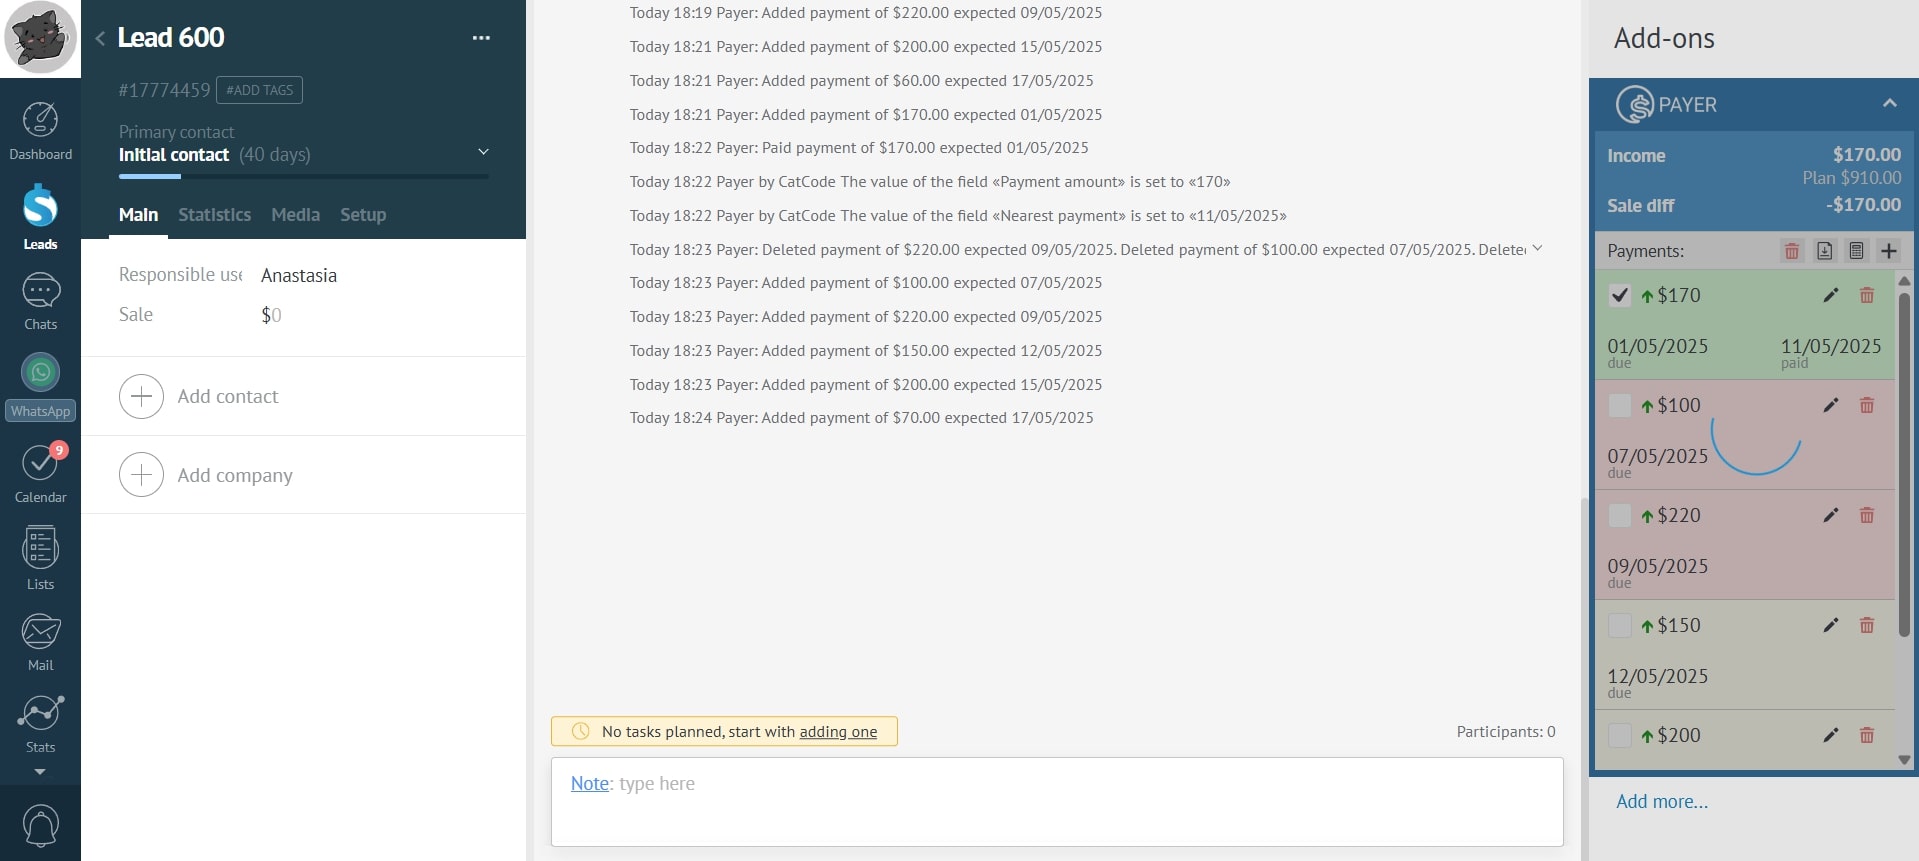
Task: Click the #ADD TAGS button
Action: [x=259, y=90]
